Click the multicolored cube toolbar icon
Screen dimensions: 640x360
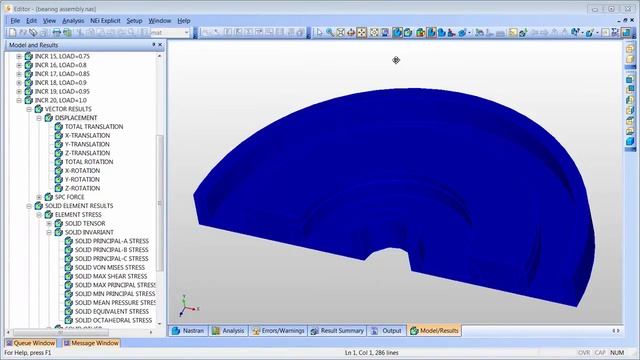coord(420,33)
